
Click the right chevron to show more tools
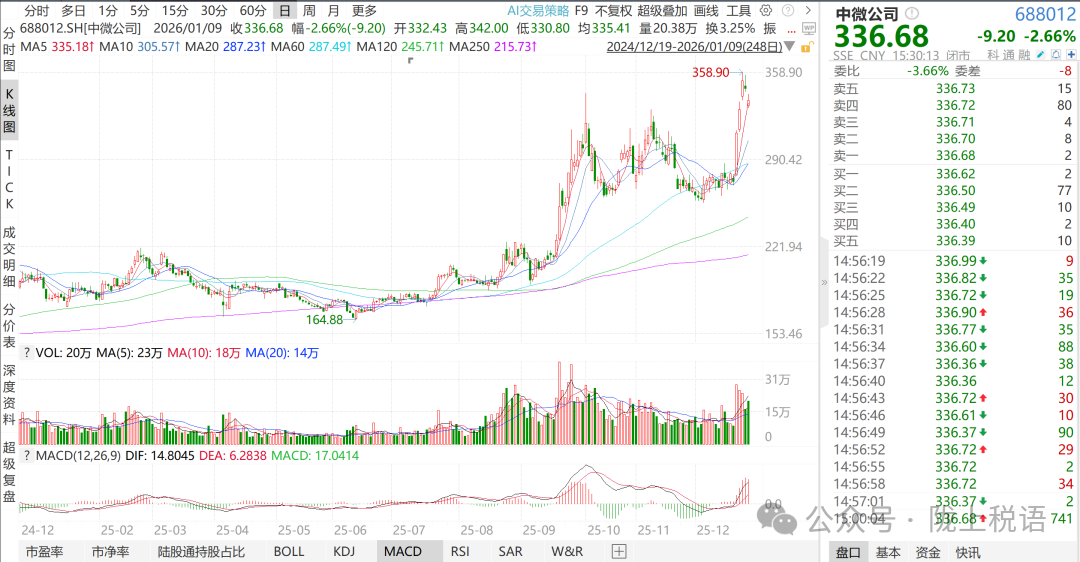pyautogui.click(x=809, y=10)
